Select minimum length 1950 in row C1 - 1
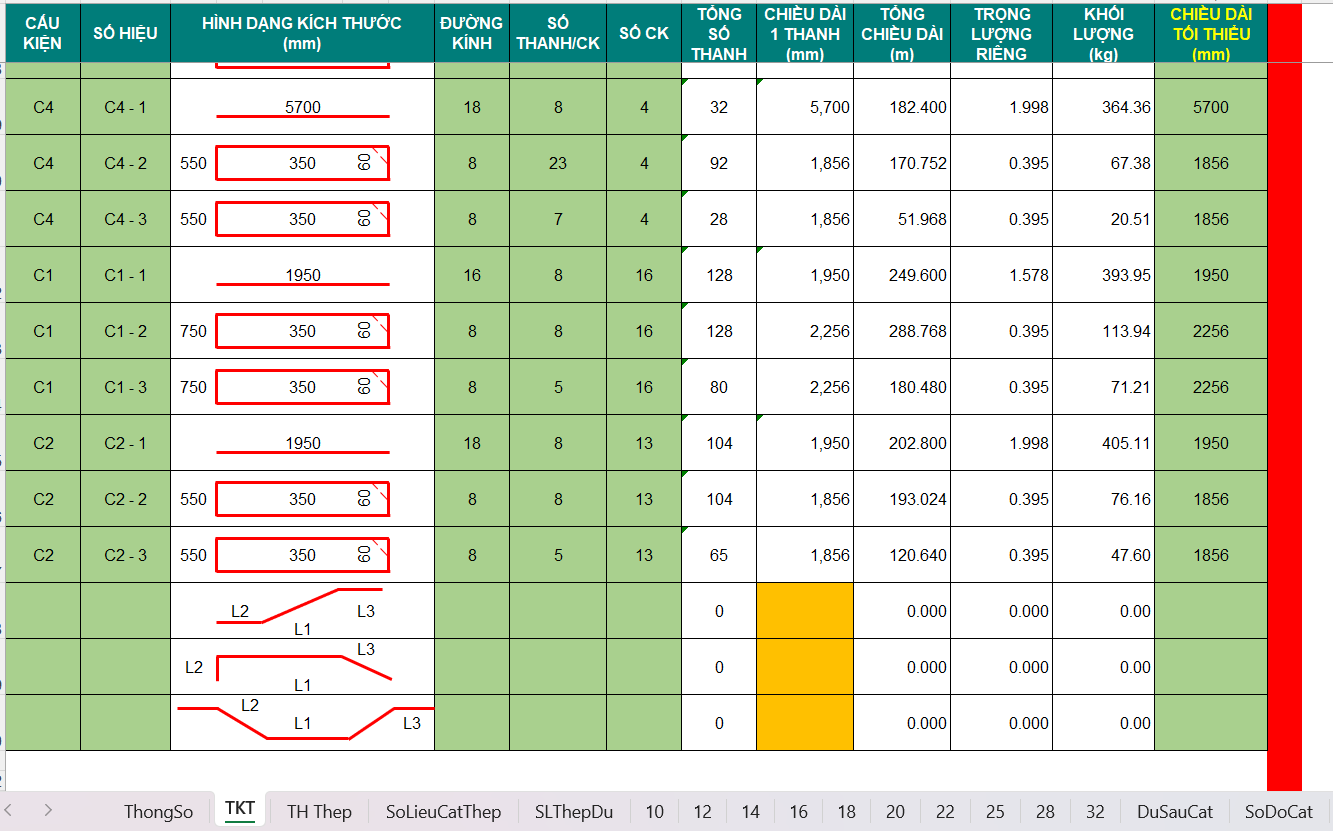The height and width of the screenshot is (831, 1333). click(1211, 275)
